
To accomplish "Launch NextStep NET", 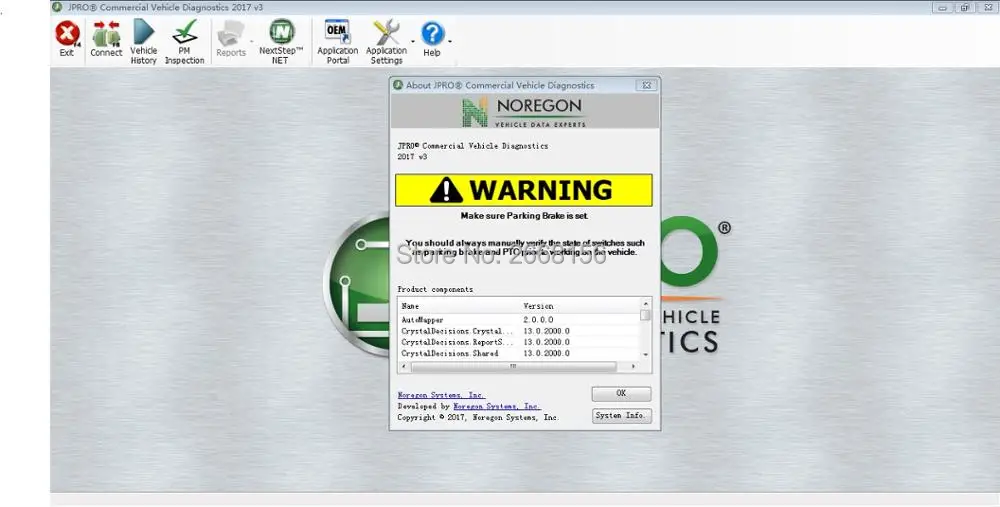I will (281, 41).
